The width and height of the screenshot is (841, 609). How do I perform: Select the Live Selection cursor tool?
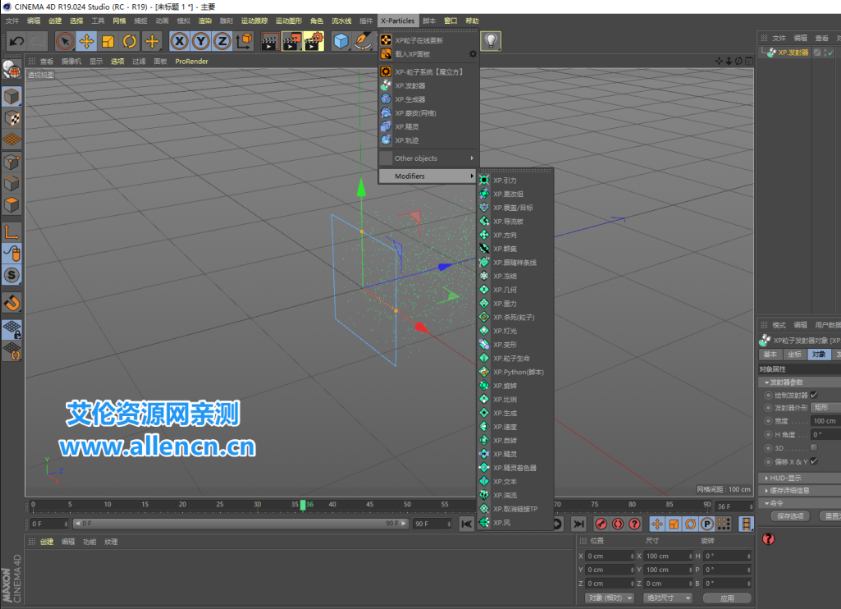65,41
